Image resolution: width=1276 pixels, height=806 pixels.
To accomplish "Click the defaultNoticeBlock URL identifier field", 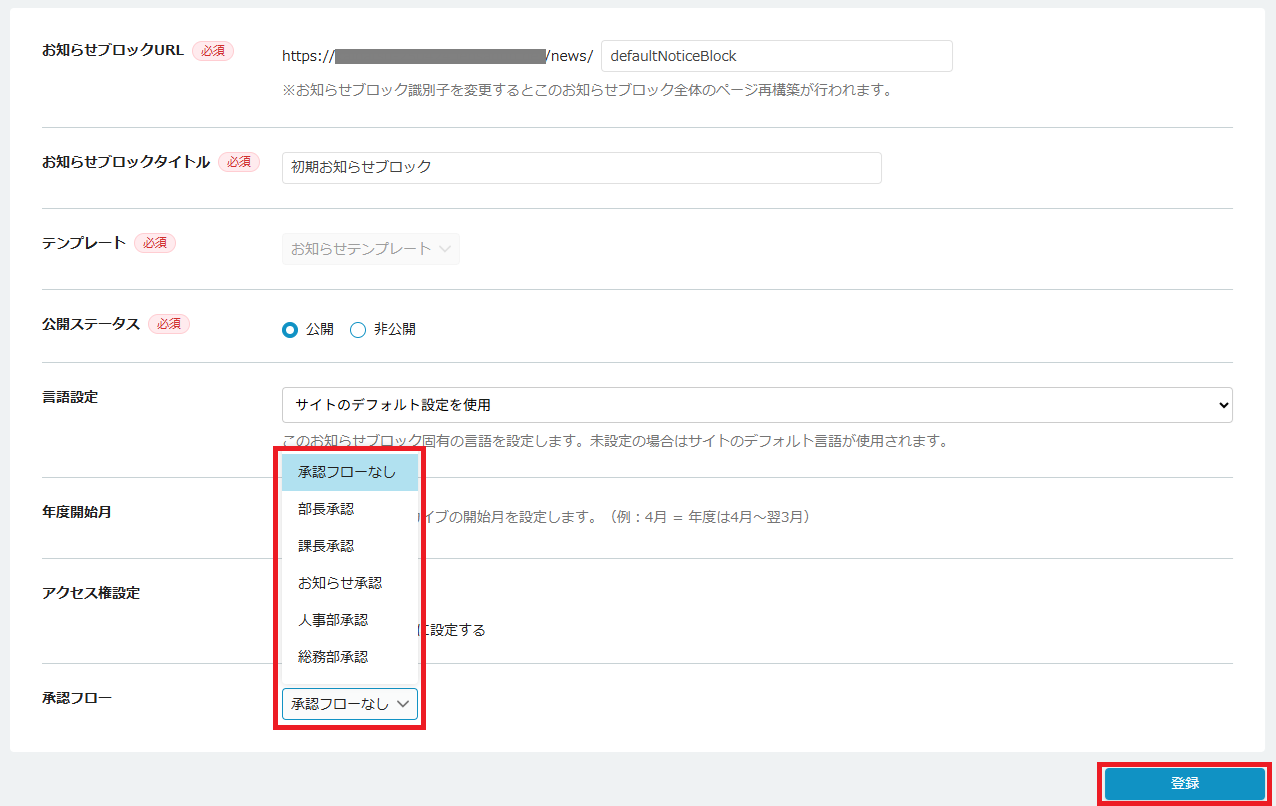I will pyautogui.click(x=776, y=56).
